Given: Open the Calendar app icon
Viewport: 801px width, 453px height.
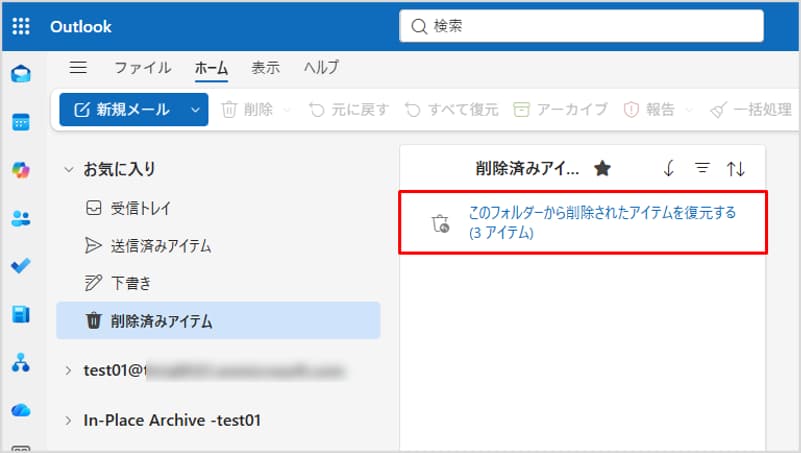Looking at the screenshot, I should pyautogui.click(x=21, y=123).
